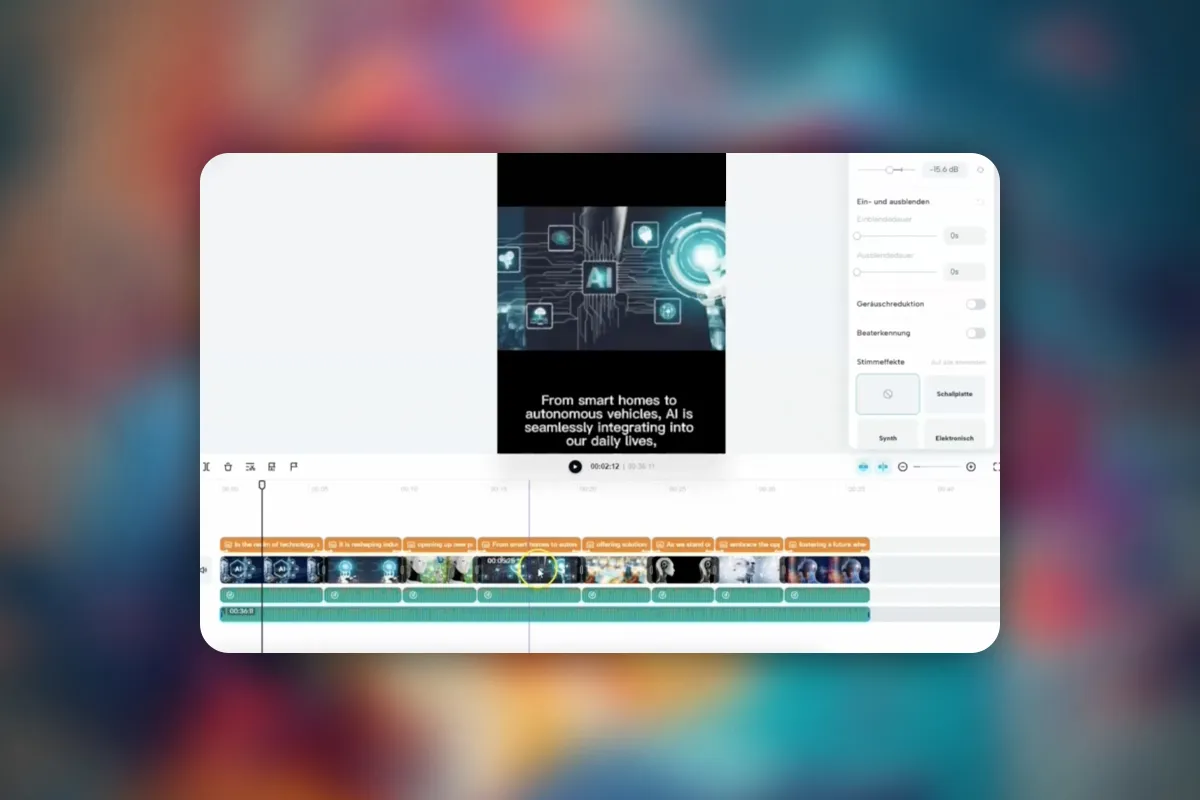Click the playhead handle on timeline ruler
The image size is (1200, 800).
click(x=262, y=485)
